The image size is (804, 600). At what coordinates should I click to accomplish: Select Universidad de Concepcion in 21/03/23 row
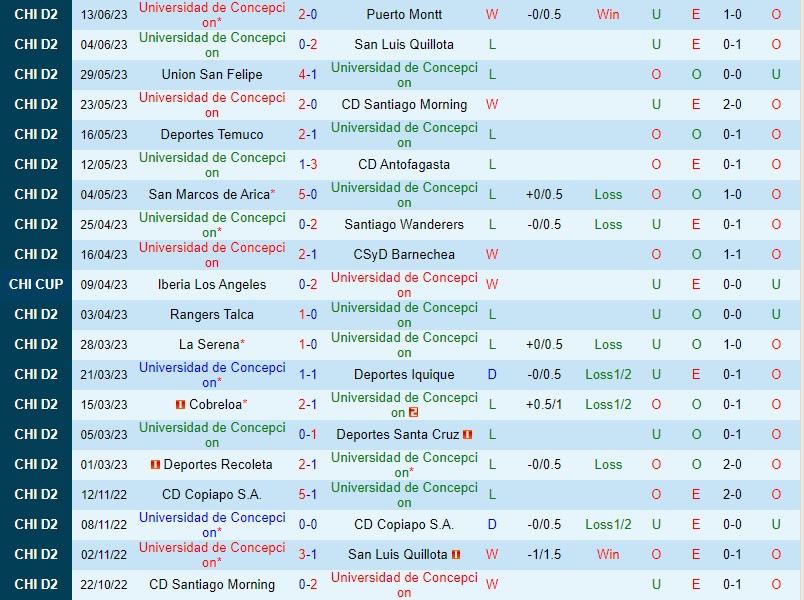click(212, 374)
